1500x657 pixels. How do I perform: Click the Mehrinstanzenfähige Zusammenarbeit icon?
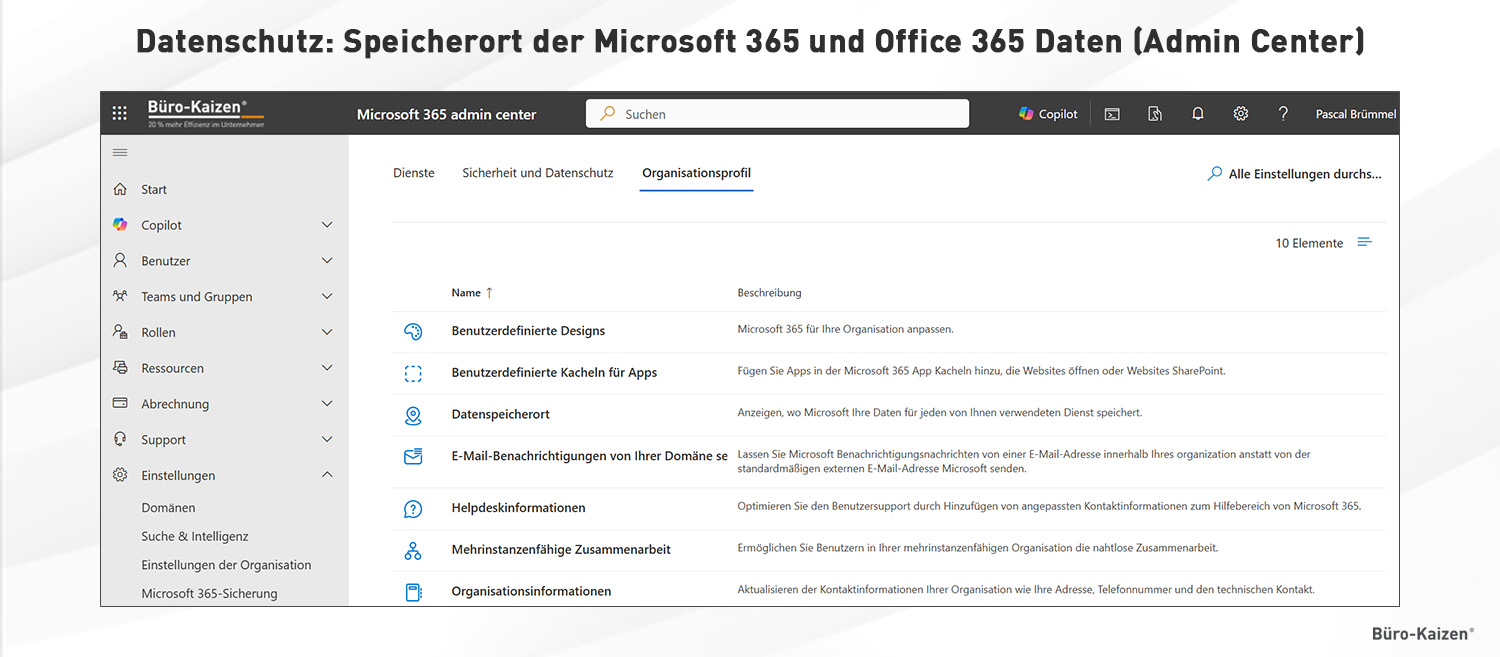(413, 550)
